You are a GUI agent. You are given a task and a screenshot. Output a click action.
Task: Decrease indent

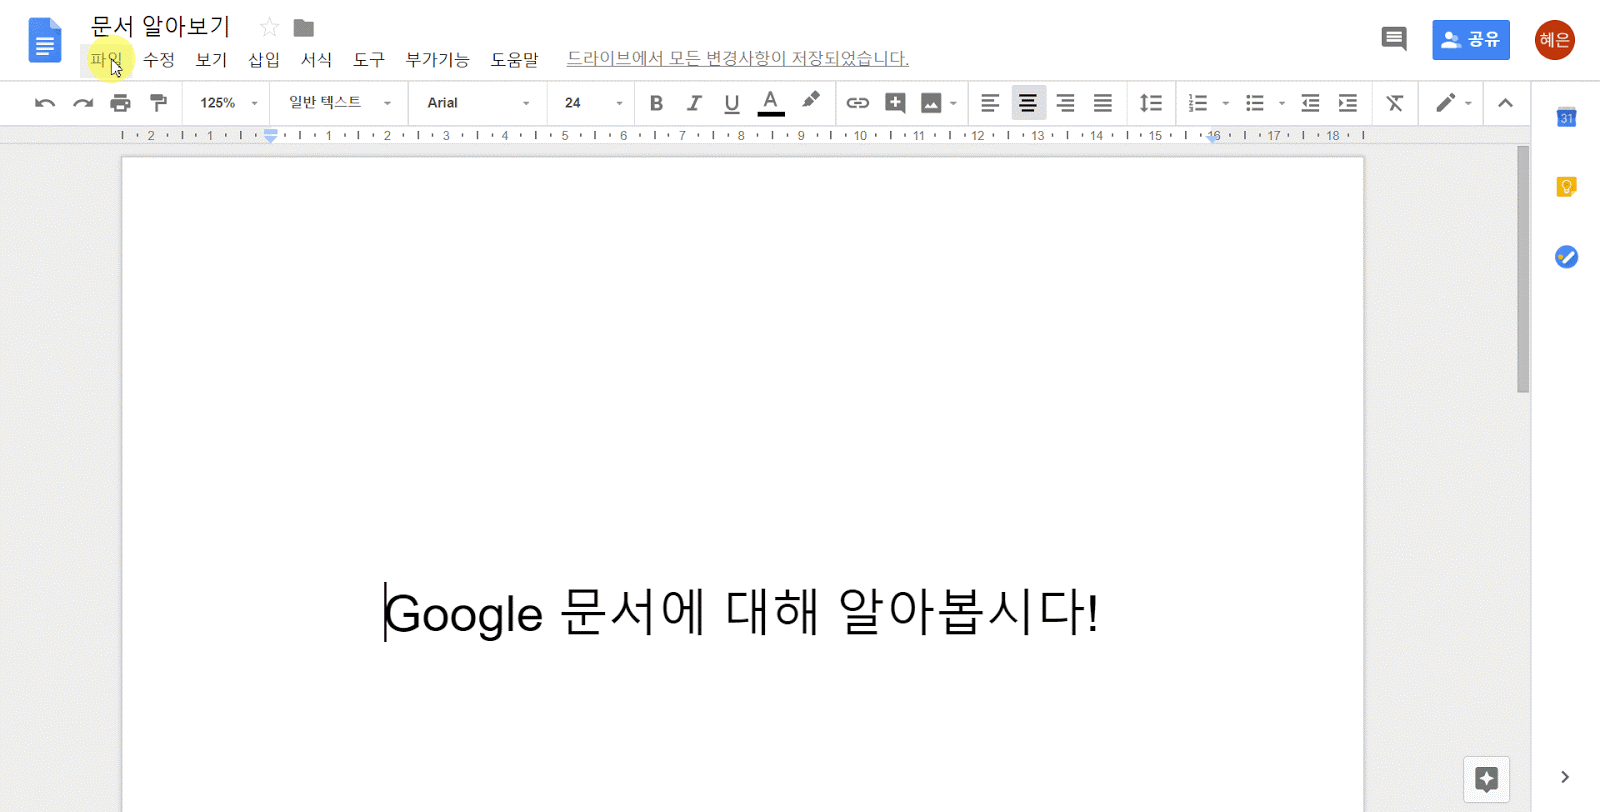click(x=1310, y=103)
